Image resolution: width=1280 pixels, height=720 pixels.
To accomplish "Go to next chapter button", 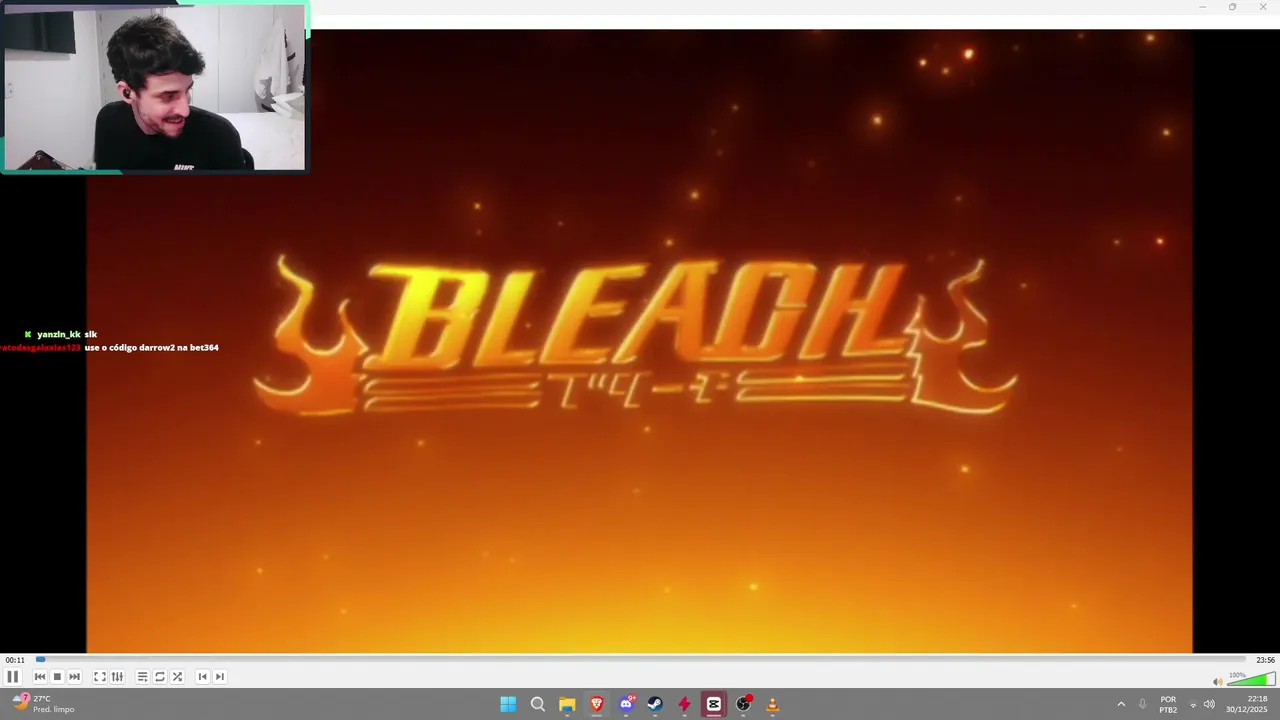I will click(x=220, y=677).
